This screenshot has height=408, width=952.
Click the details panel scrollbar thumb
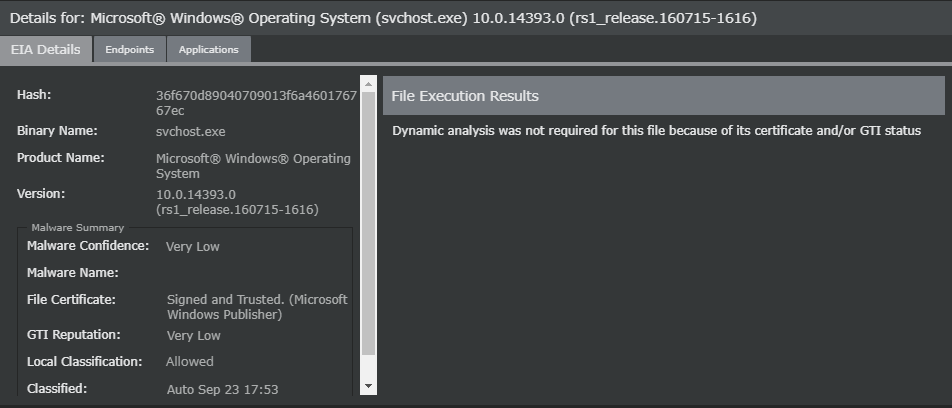pyautogui.click(x=368, y=223)
